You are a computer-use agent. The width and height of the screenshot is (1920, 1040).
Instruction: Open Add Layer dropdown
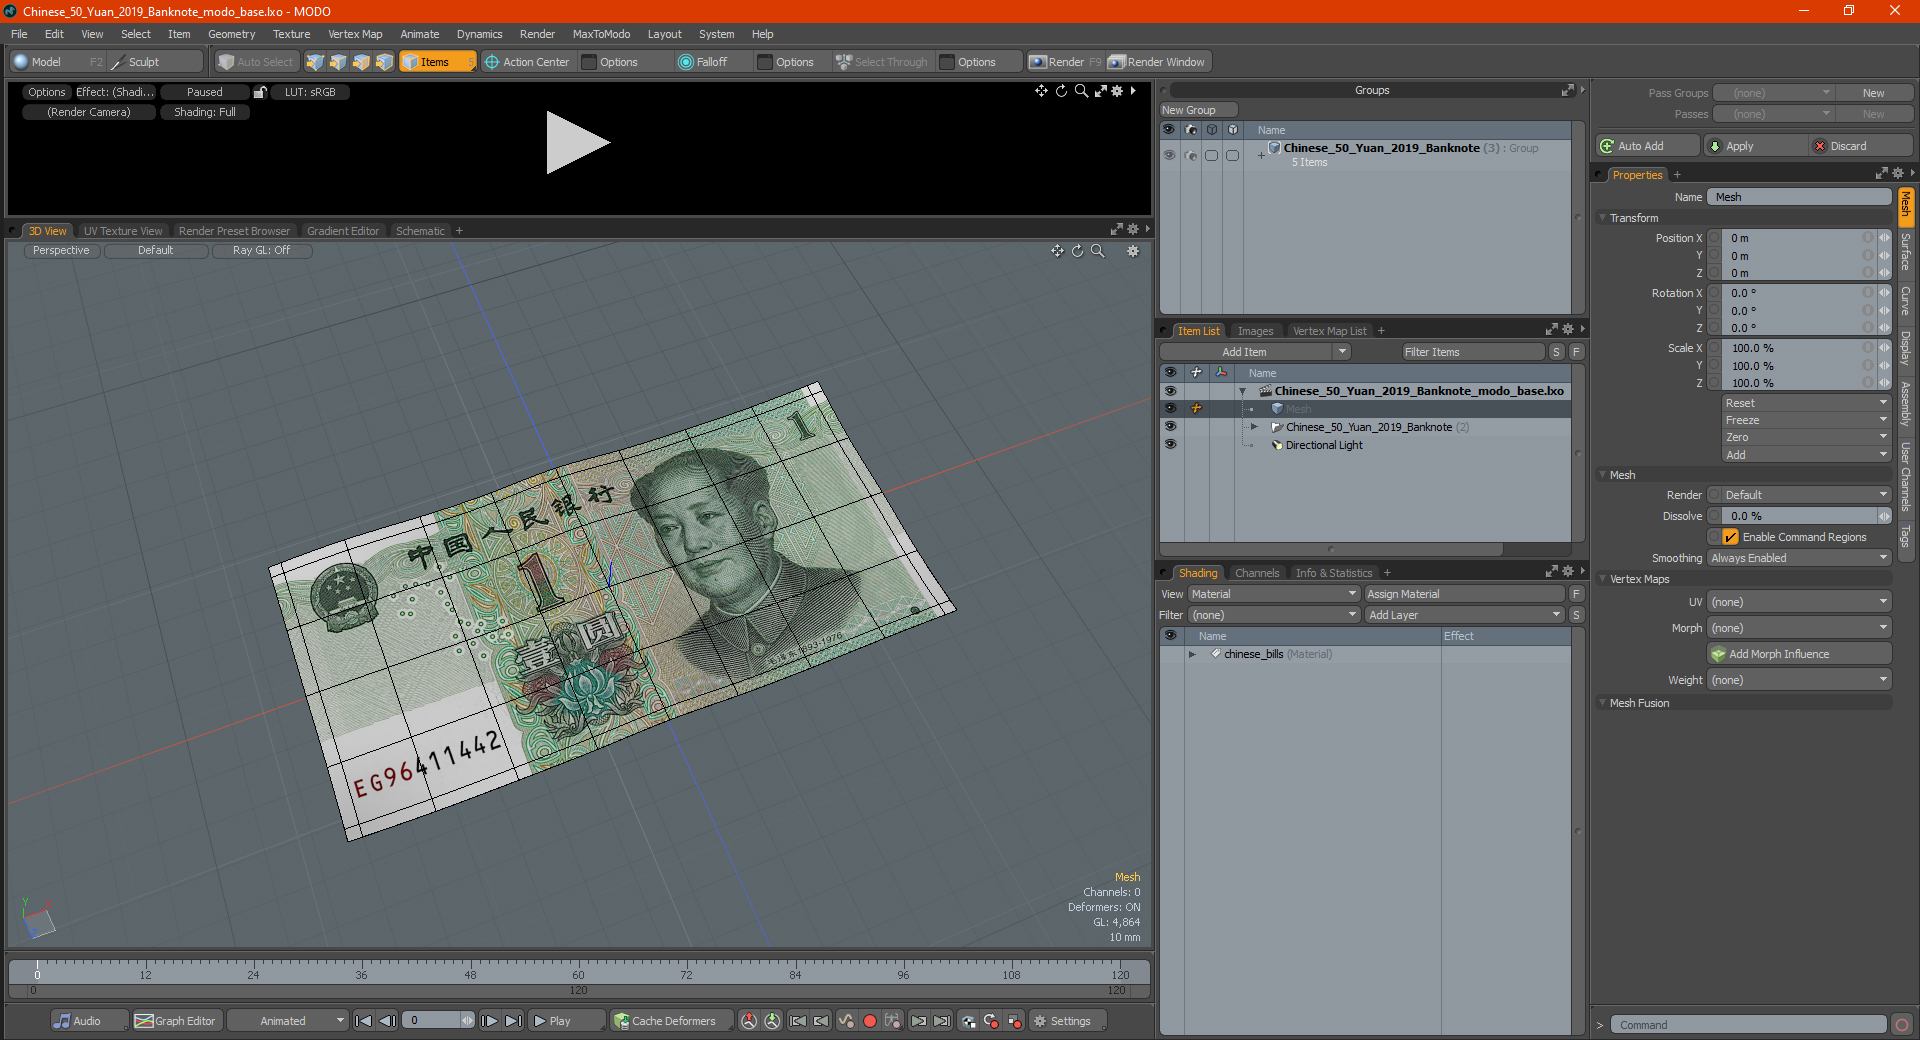pyautogui.click(x=1465, y=615)
